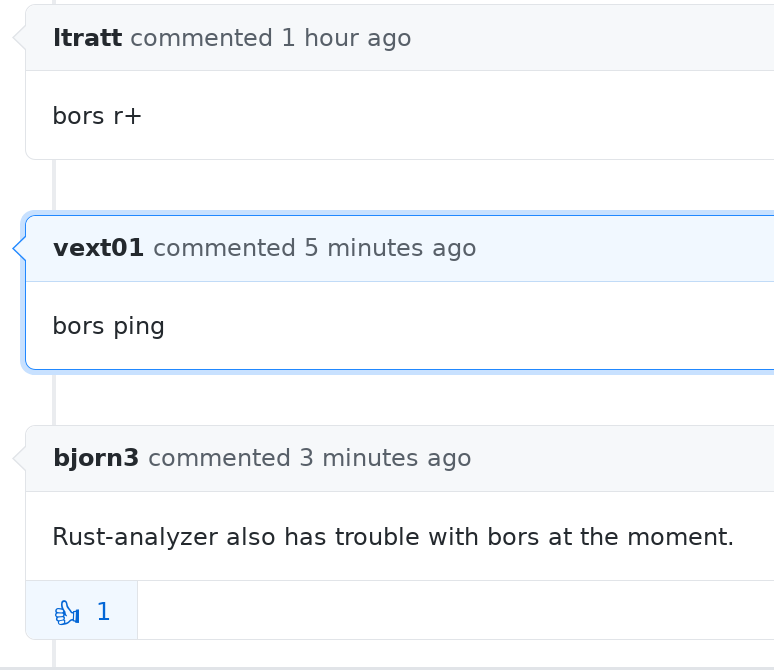
Task: Click the "5 minutes ago" timestamp
Action: click(390, 248)
